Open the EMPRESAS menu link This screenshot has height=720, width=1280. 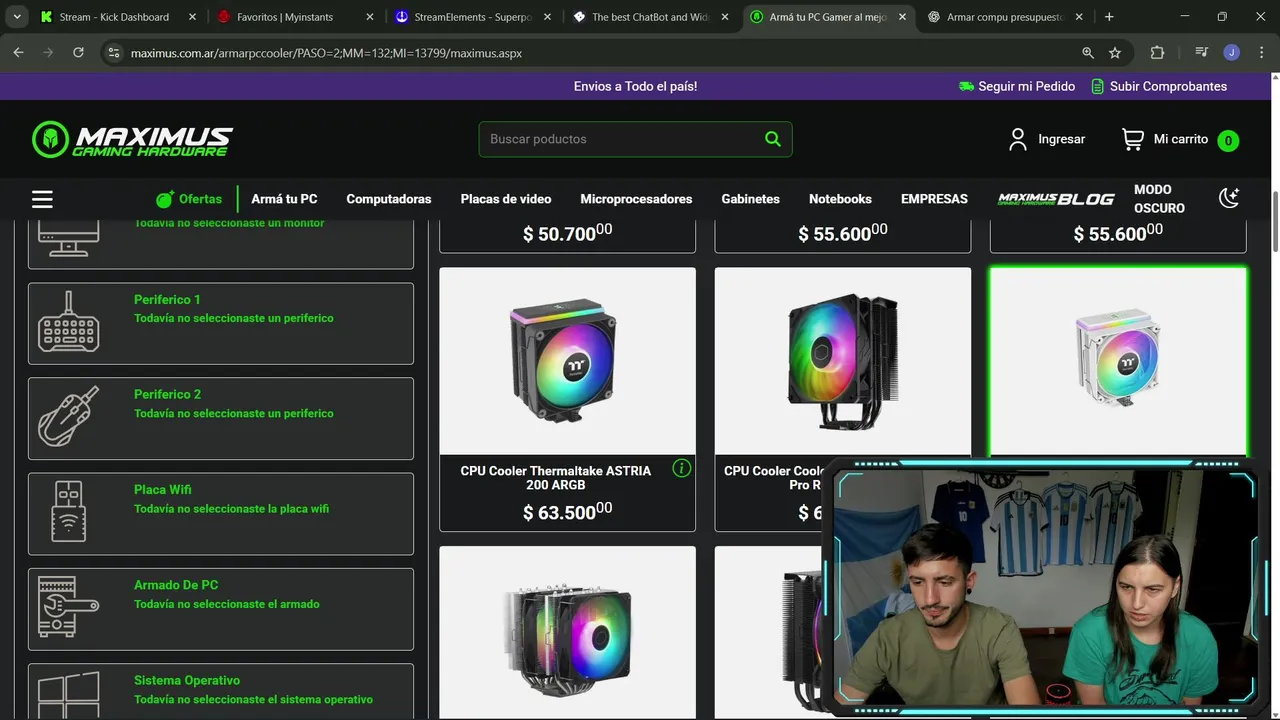pos(934,199)
